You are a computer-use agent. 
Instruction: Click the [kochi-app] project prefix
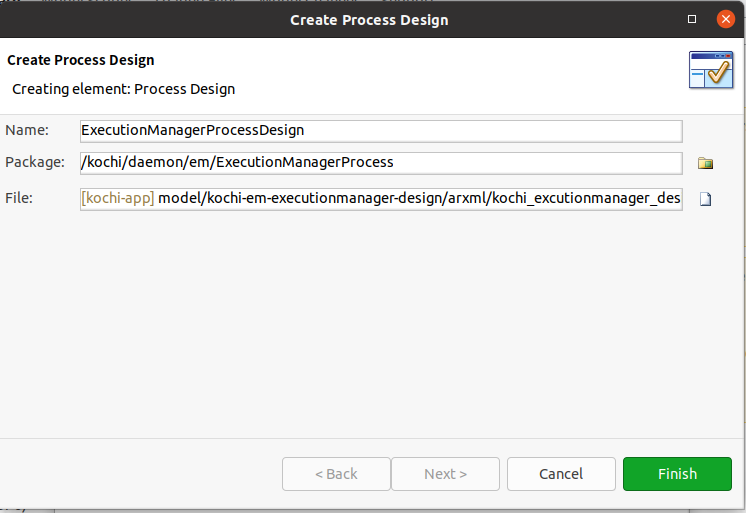118,198
